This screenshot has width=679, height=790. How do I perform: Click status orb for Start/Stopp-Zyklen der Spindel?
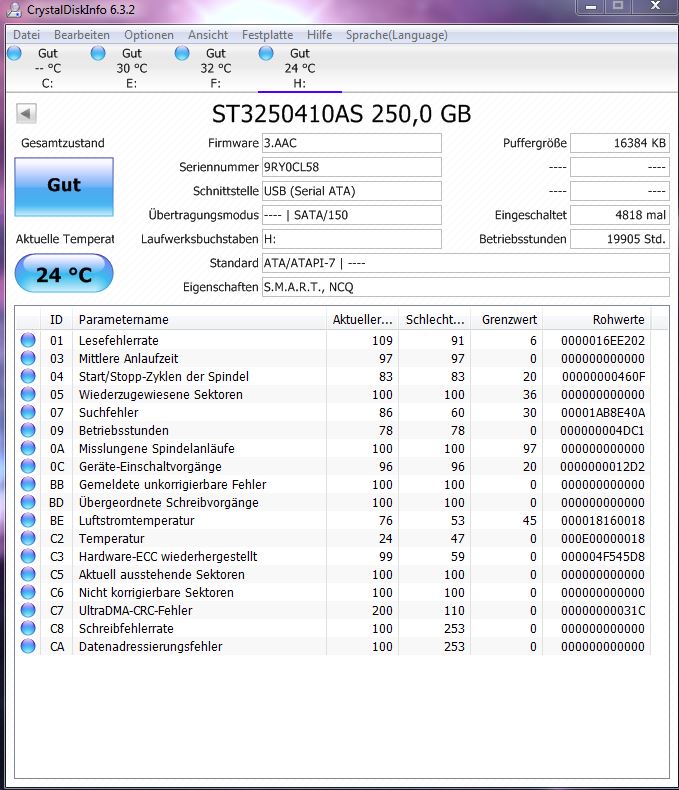click(28, 376)
